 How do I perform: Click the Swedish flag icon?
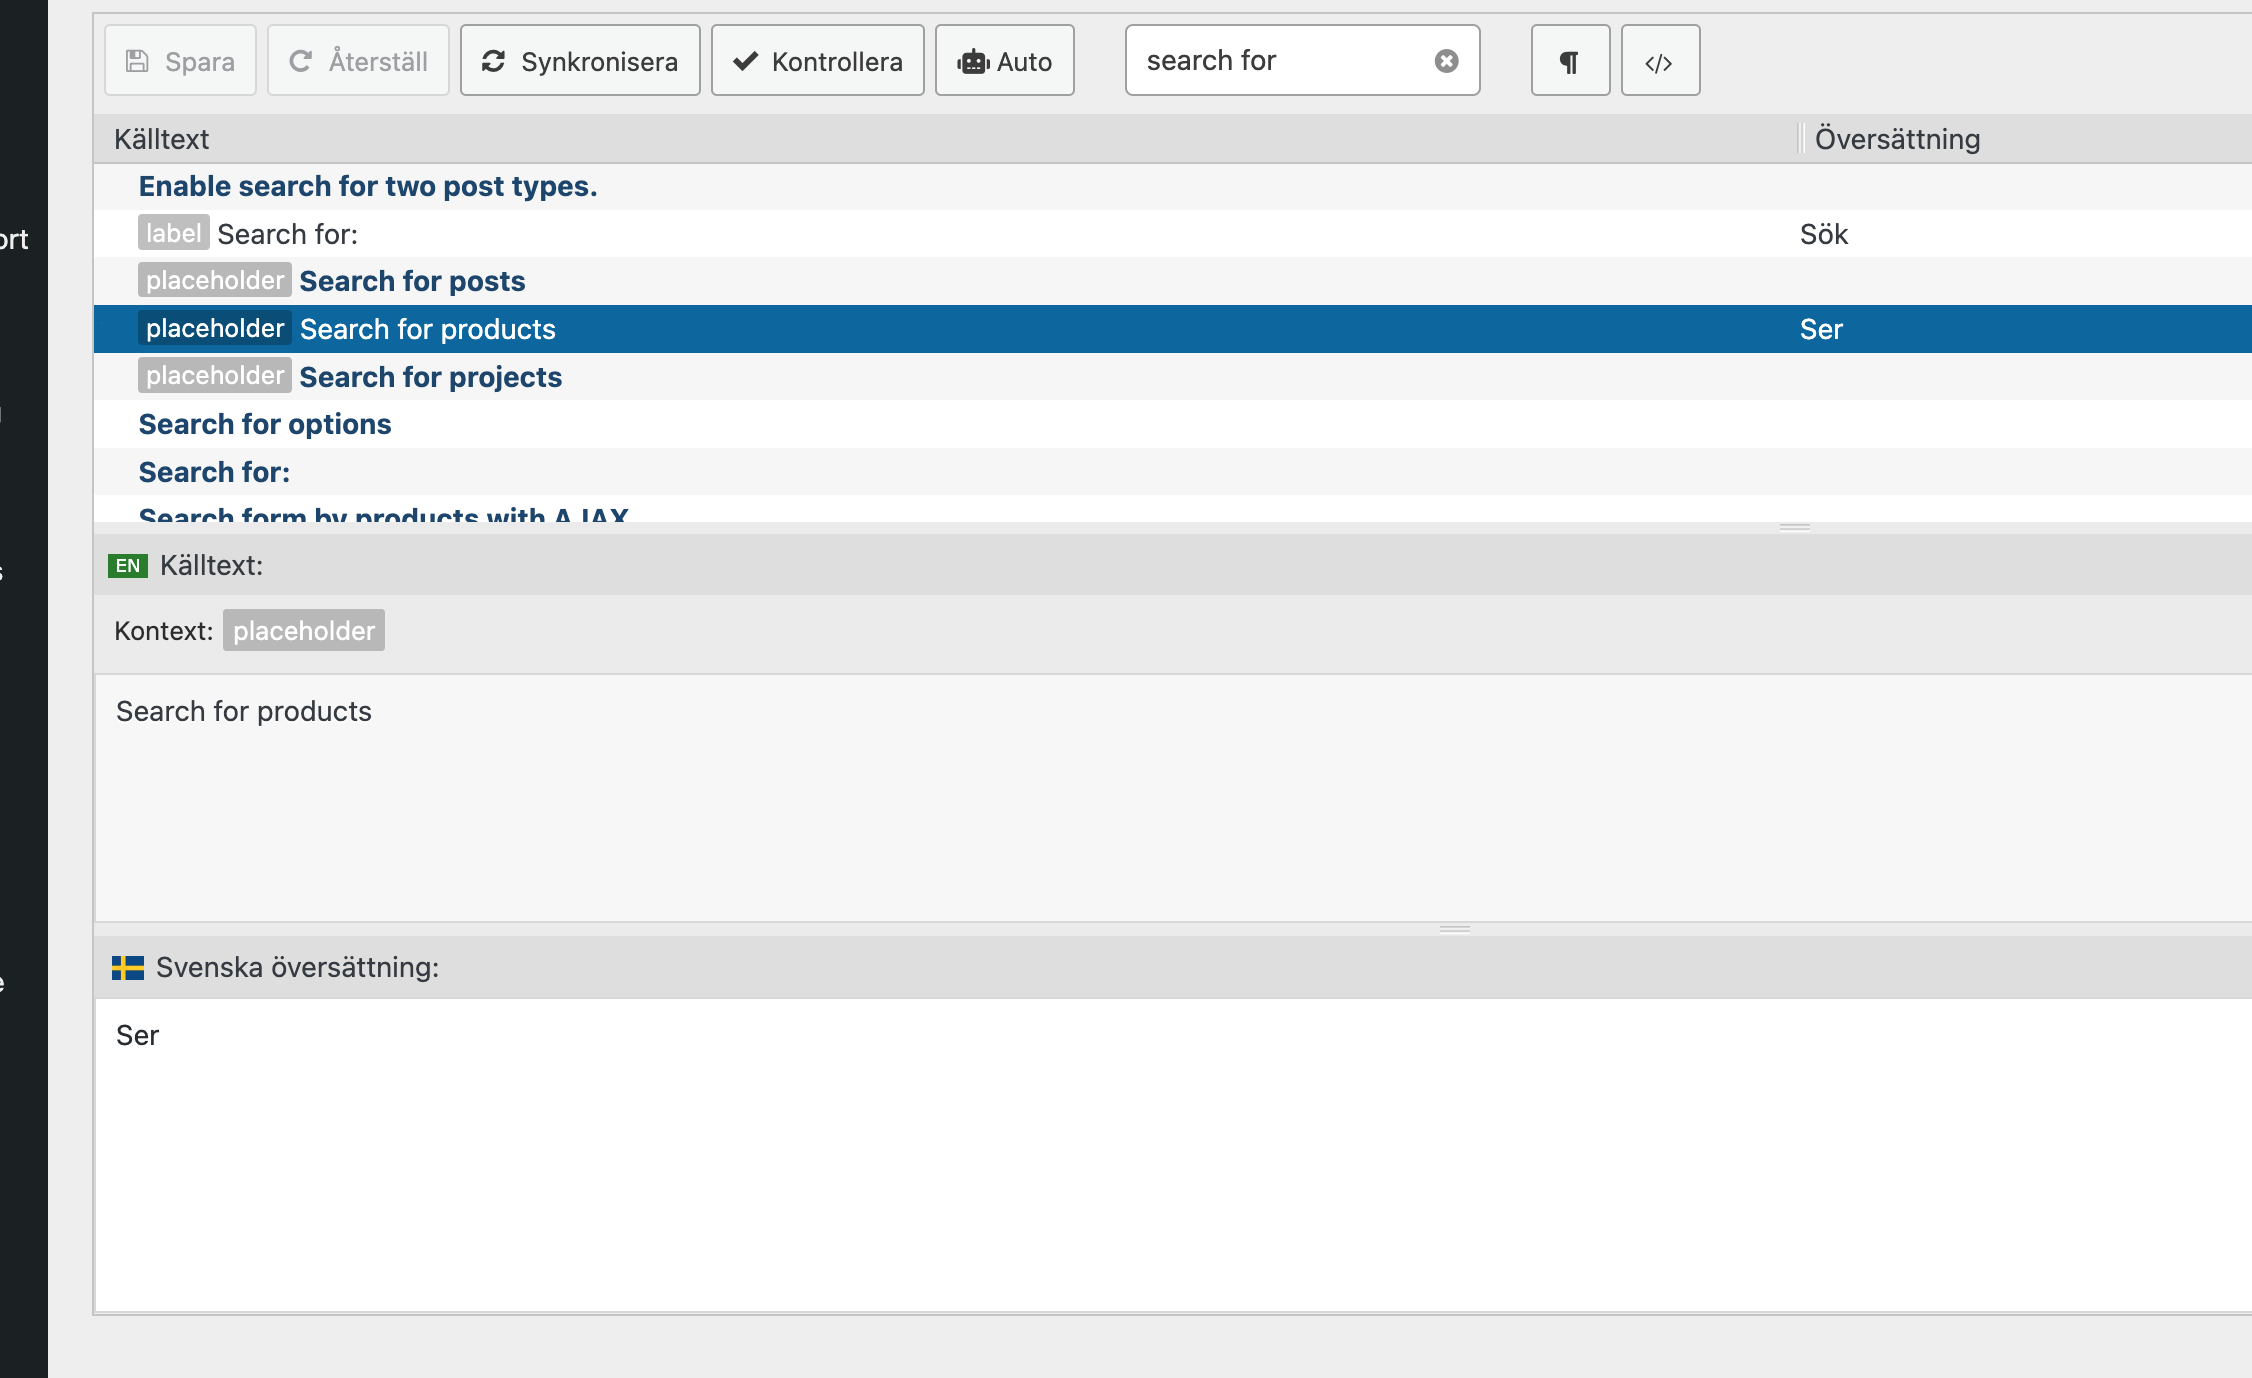(128, 967)
